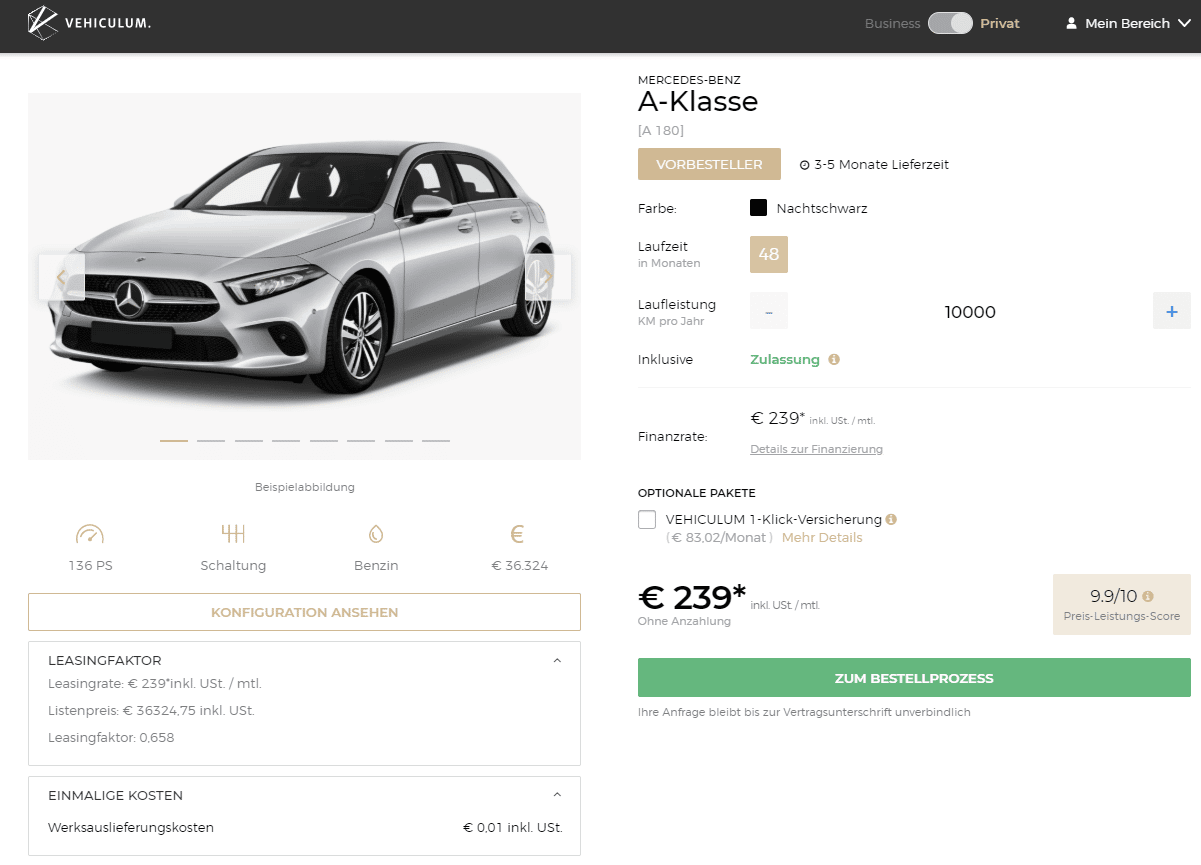
Task: Show previous car image with left arrow
Action: [x=62, y=277]
